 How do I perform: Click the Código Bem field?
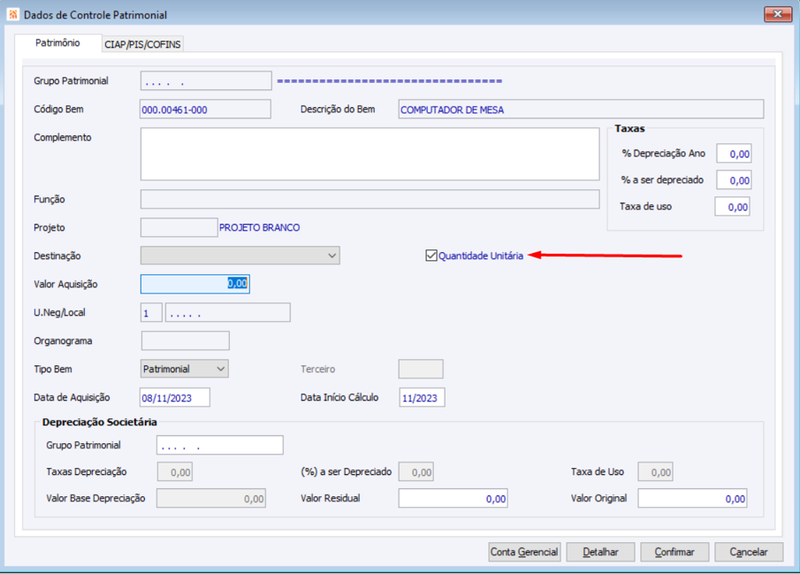coord(205,109)
